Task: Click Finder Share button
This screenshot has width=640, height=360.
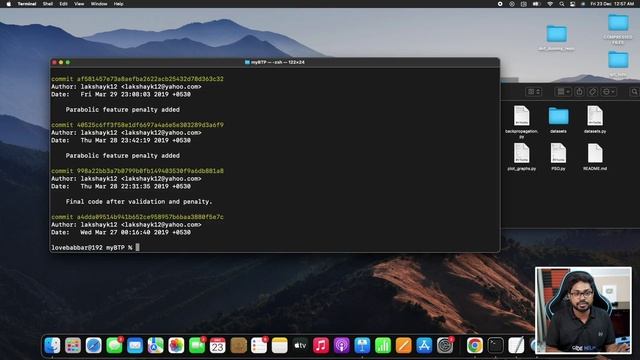Action: point(579,92)
